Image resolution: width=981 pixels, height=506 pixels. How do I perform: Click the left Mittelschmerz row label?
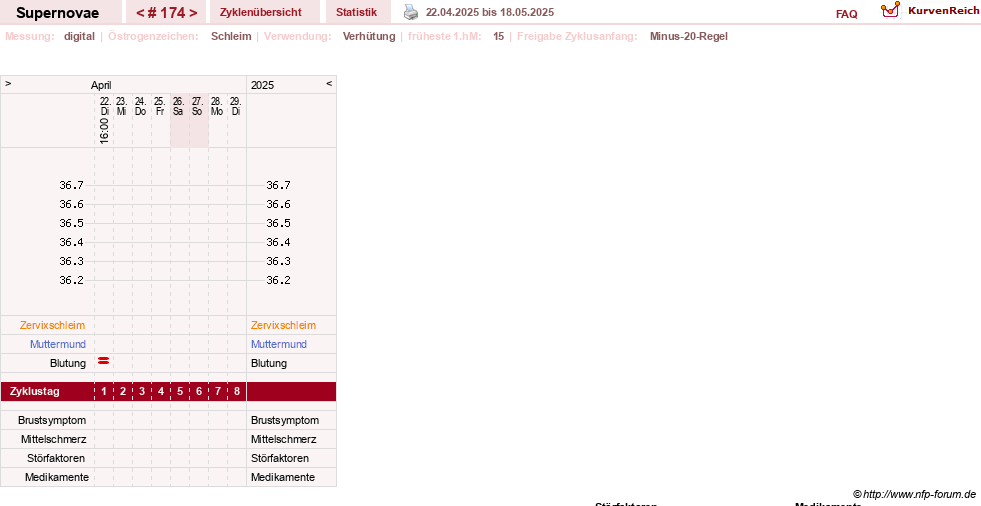[53, 439]
